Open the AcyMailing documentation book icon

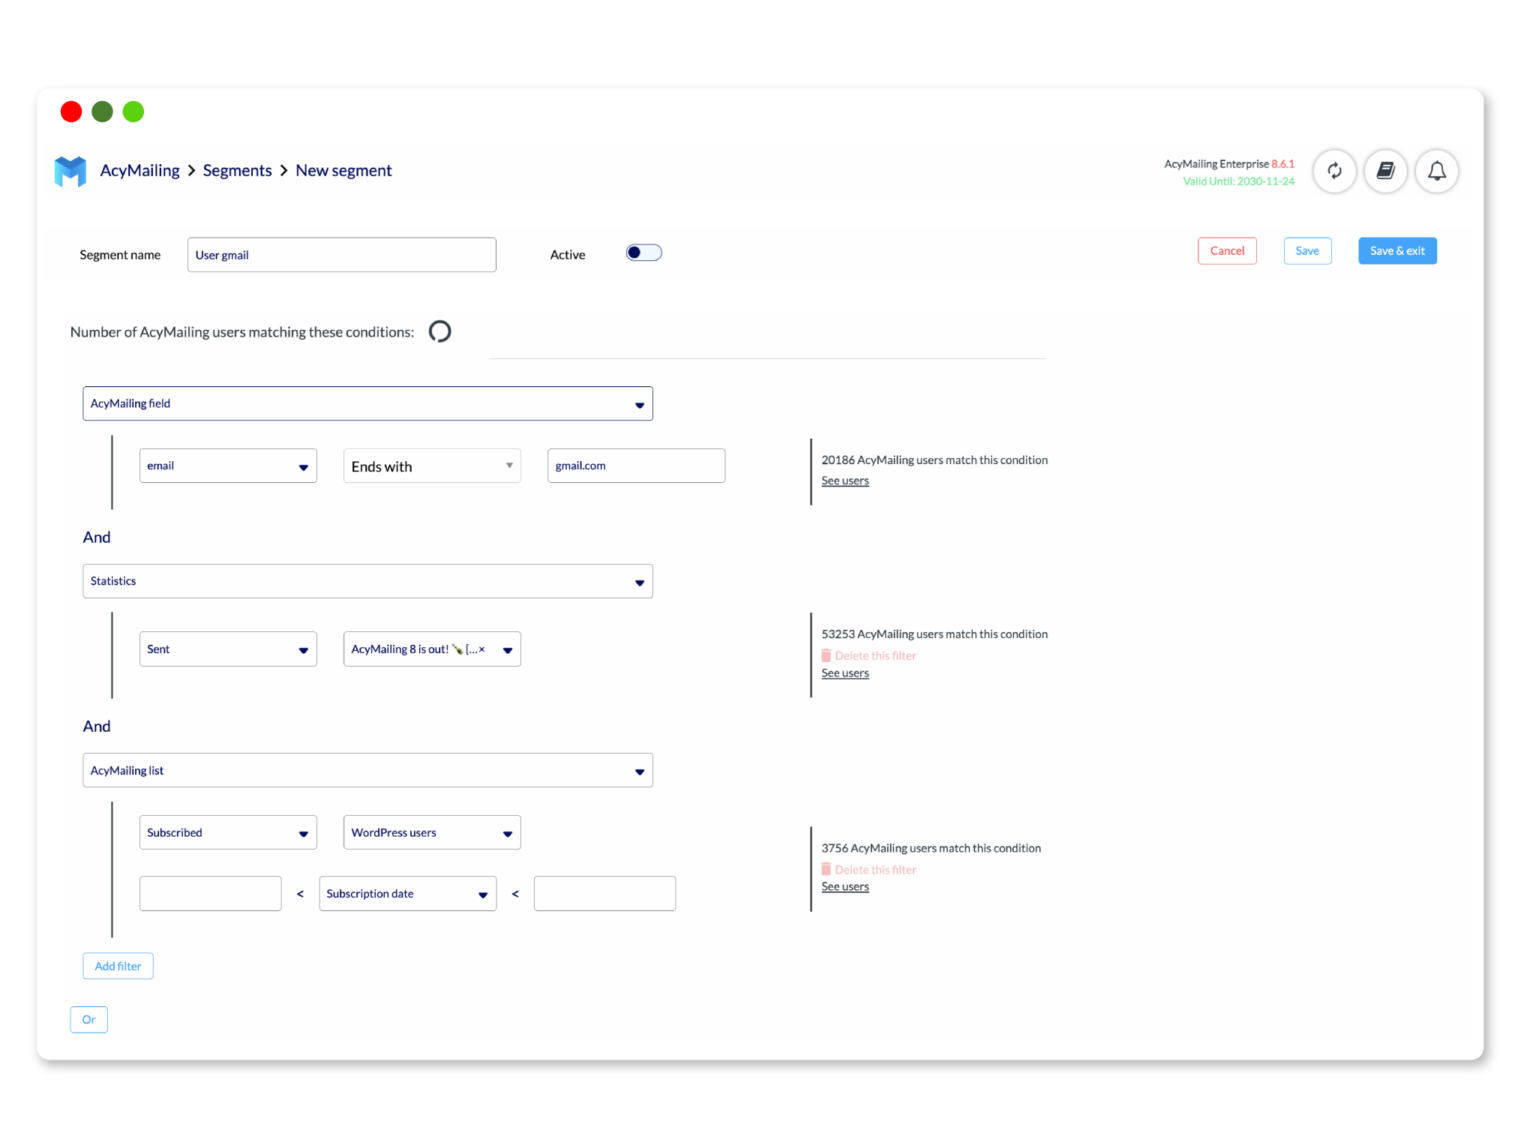(x=1386, y=171)
